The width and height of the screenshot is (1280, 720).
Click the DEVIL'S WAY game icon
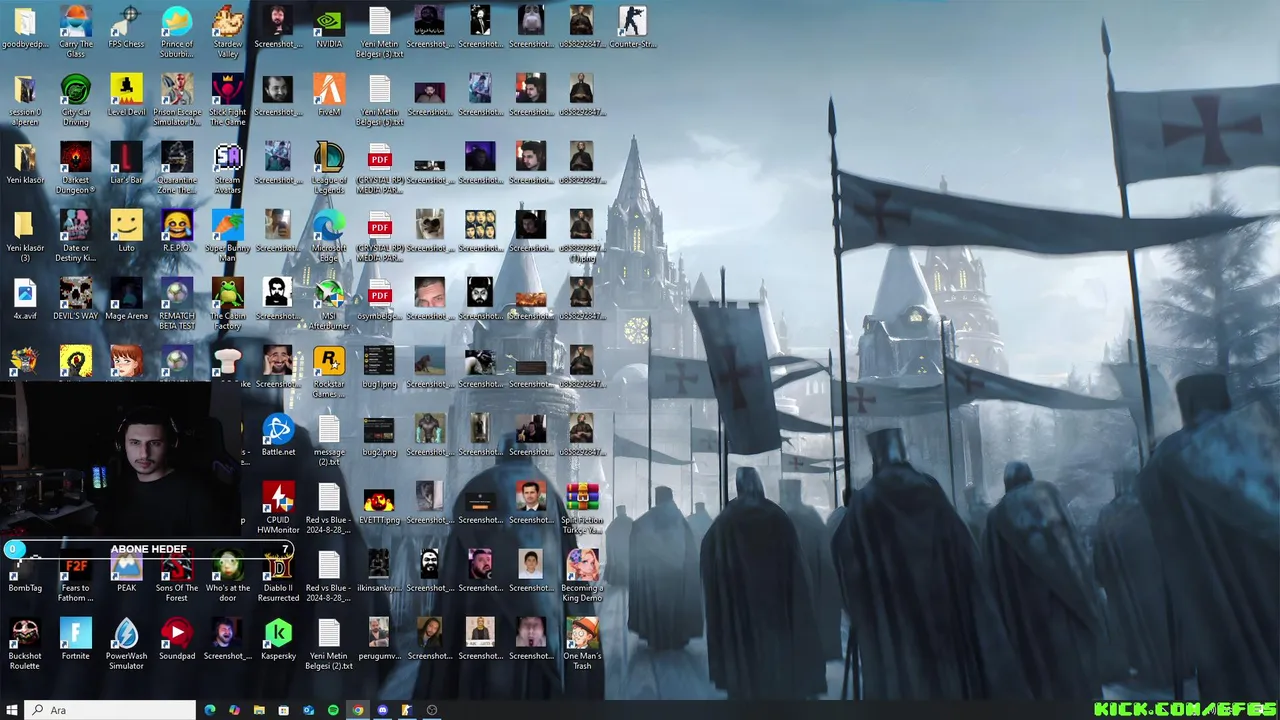tap(76, 300)
